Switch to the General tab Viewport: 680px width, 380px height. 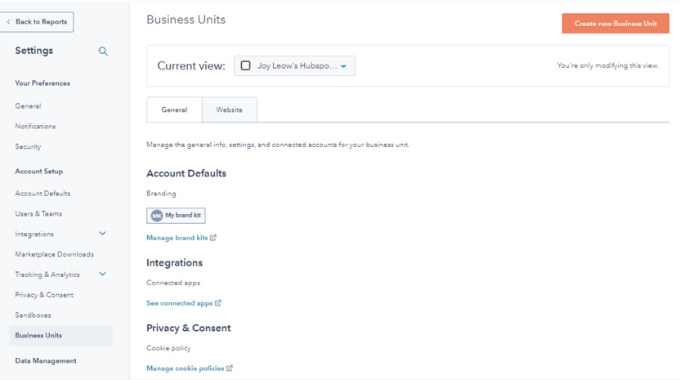[x=174, y=110]
